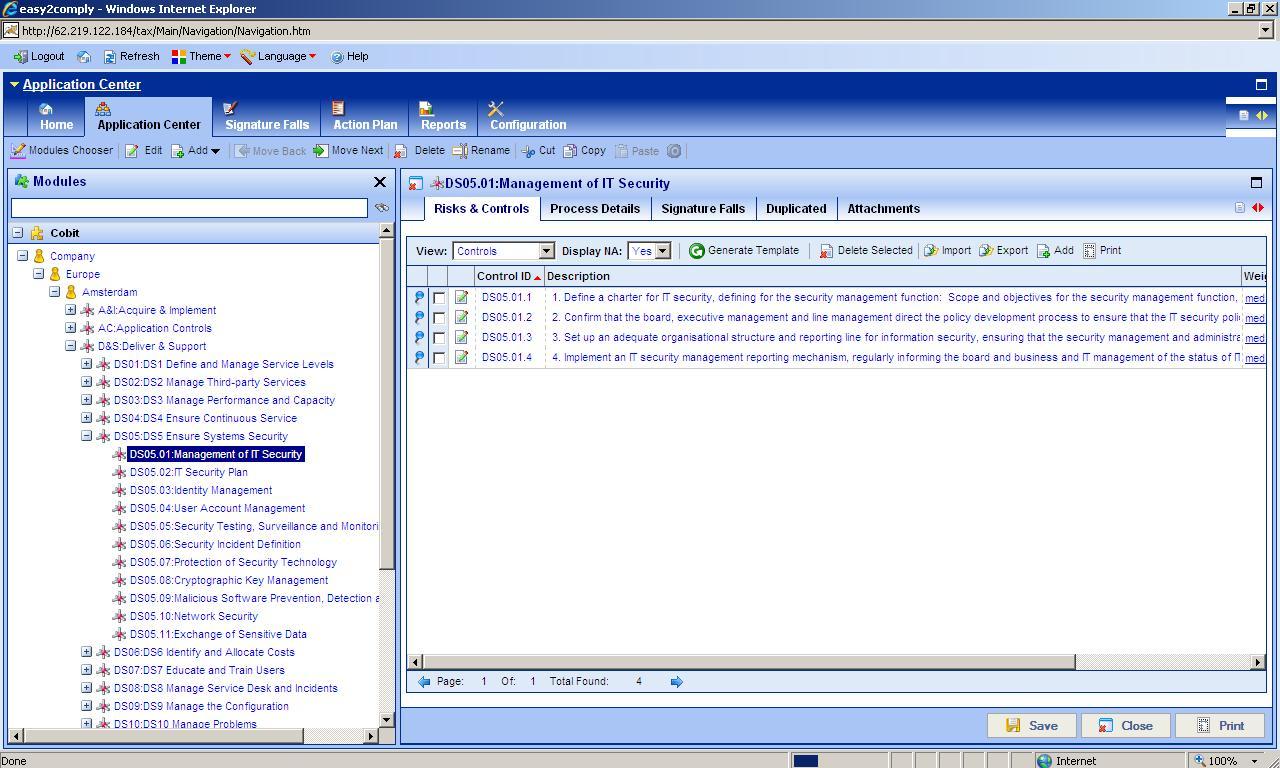Click the binoculars search icon in Modules
Image resolution: width=1280 pixels, height=768 pixels.
[382, 208]
